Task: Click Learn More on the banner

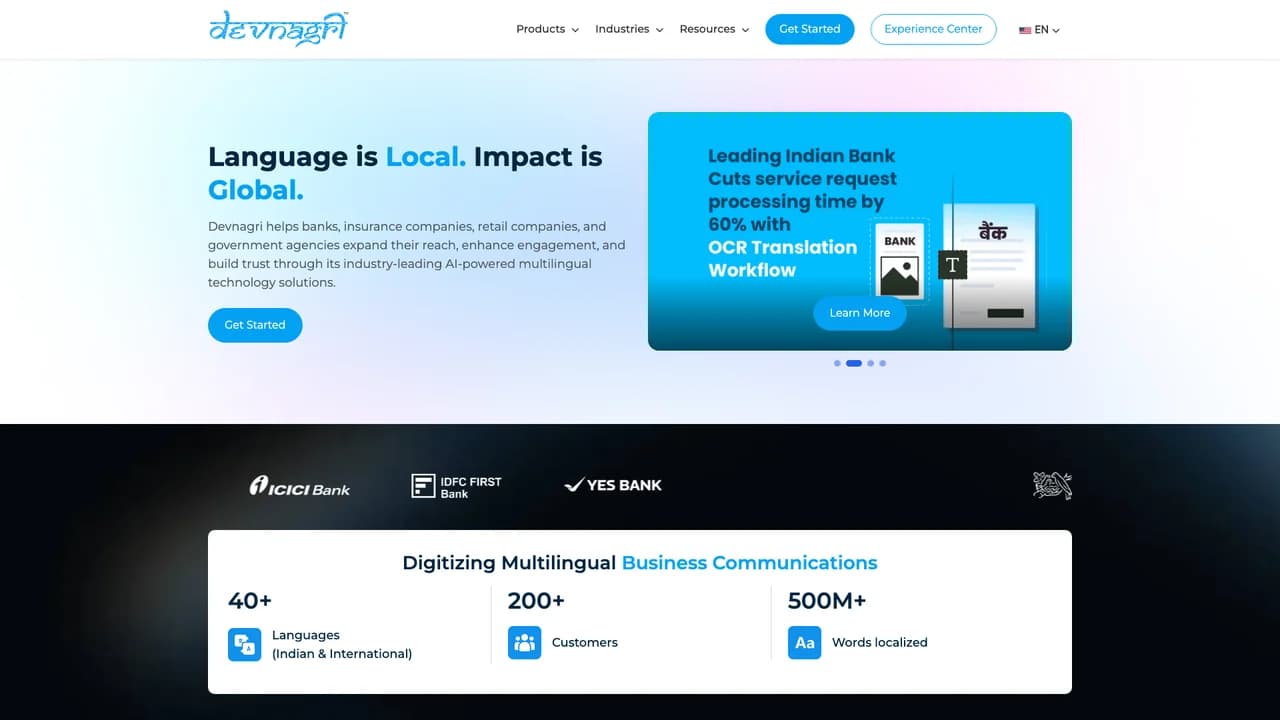Action: tap(860, 313)
